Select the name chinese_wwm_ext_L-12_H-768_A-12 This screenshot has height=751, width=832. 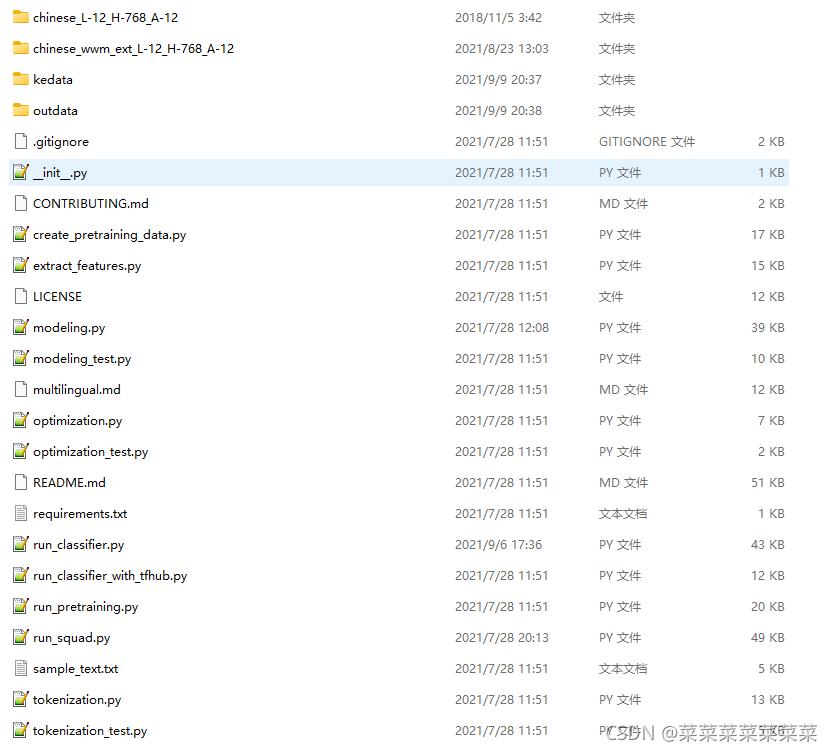click(133, 49)
